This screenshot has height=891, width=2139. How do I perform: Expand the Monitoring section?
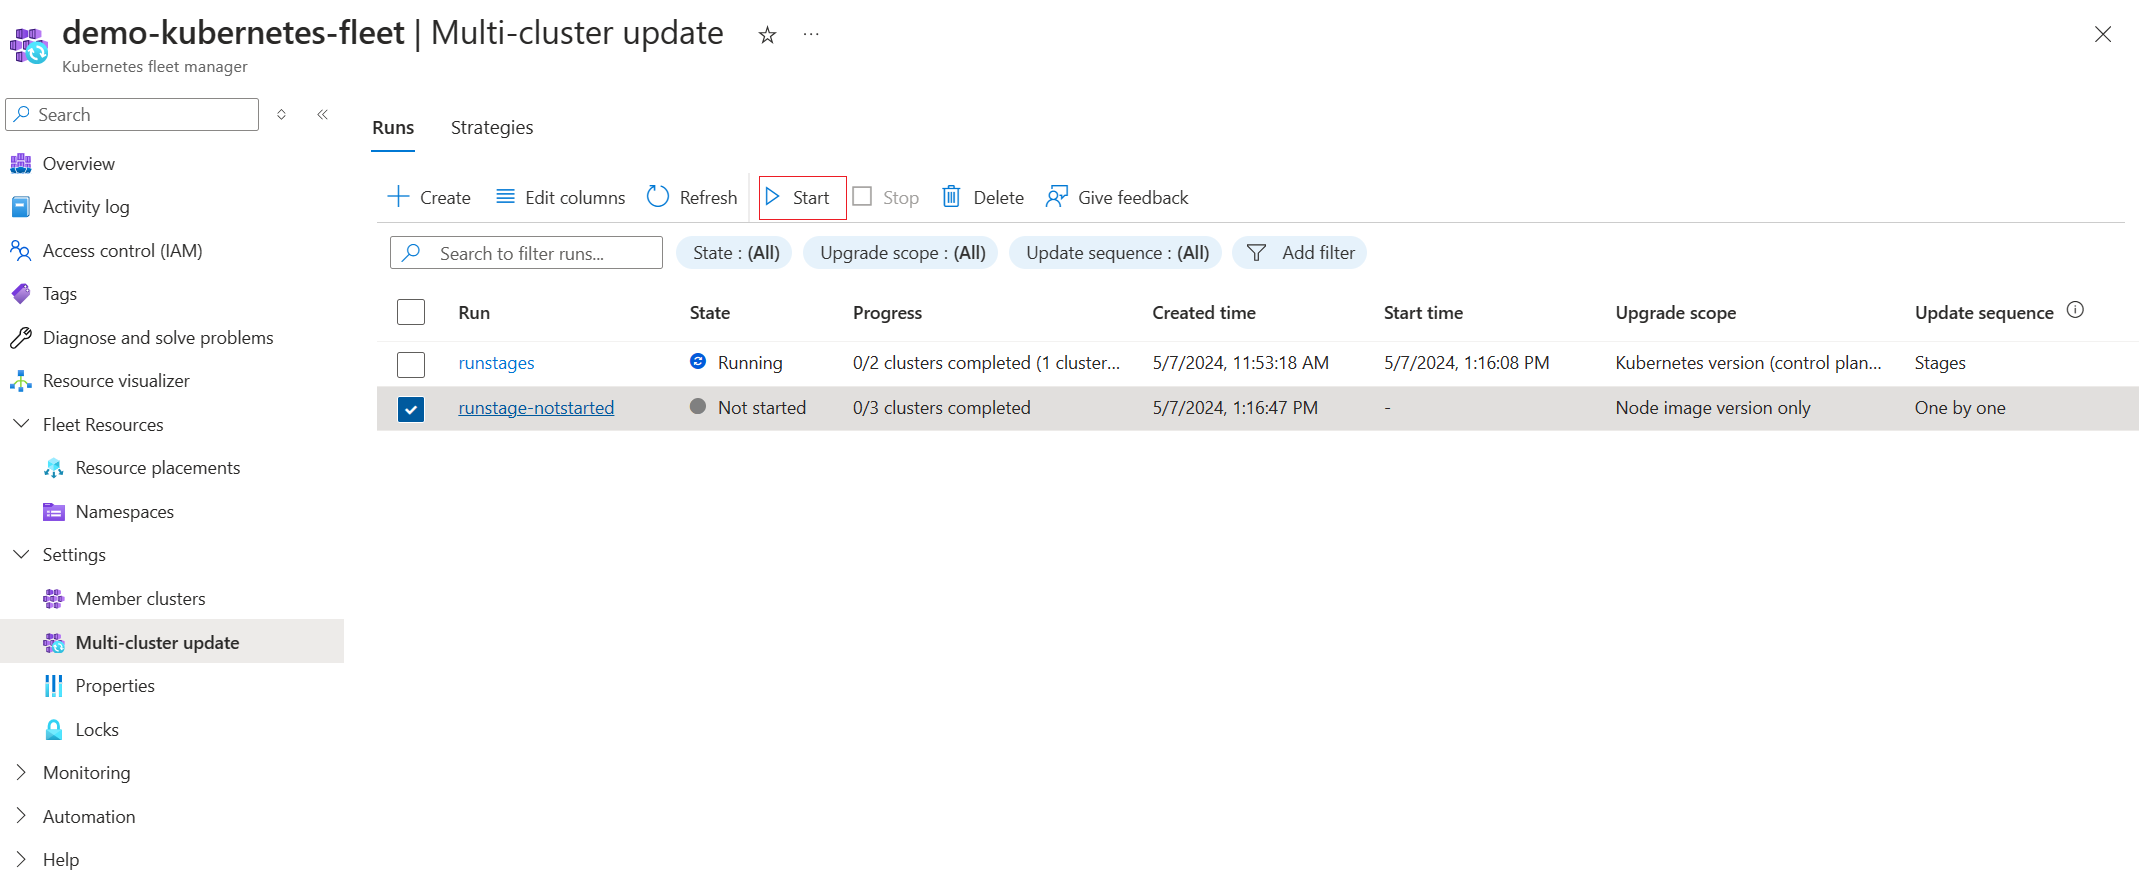click(21, 773)
